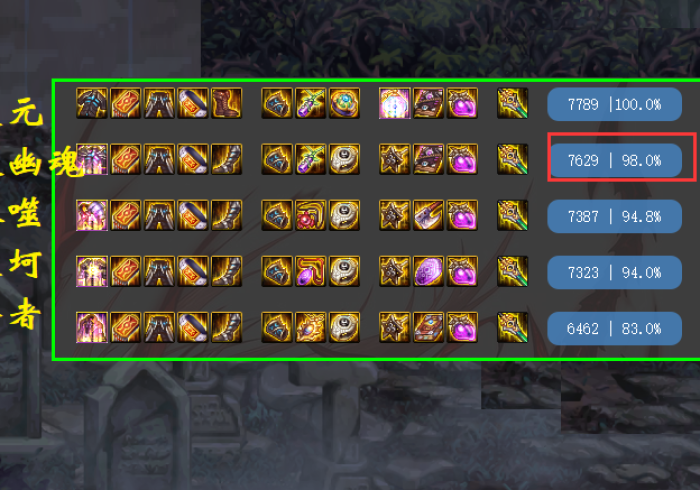Click the pink-haired character icon in 7387 row
The height and width of the screenshot is (490, 700).
(x=92, y=215)
